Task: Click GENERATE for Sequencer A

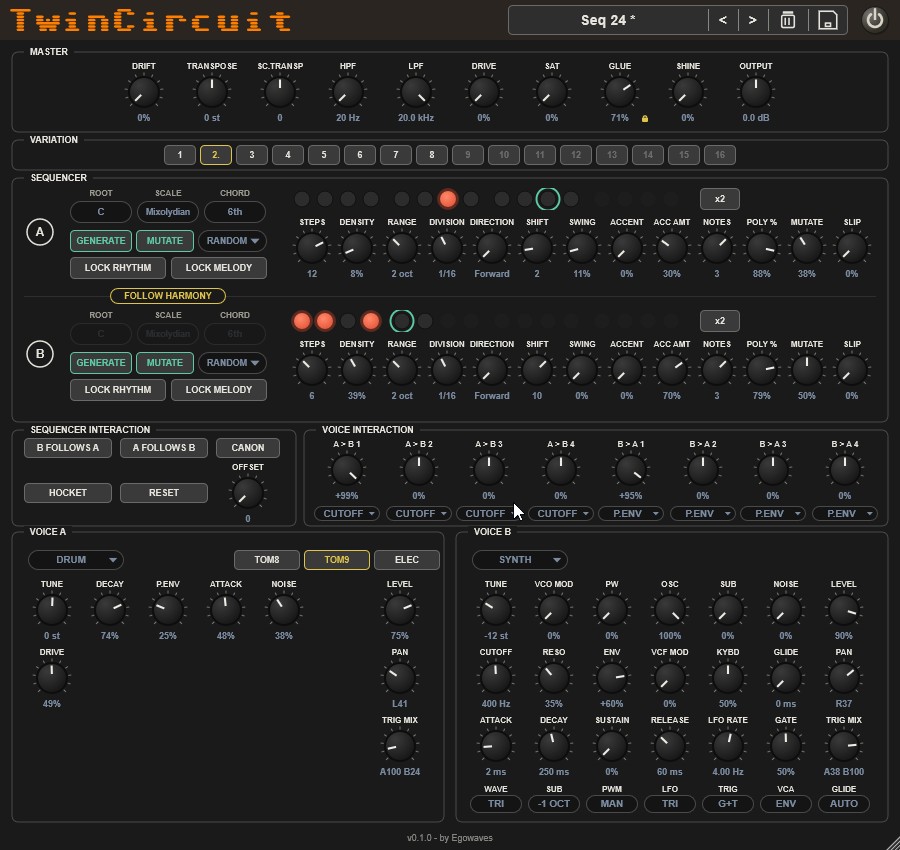Action: (x=101, y=241)
